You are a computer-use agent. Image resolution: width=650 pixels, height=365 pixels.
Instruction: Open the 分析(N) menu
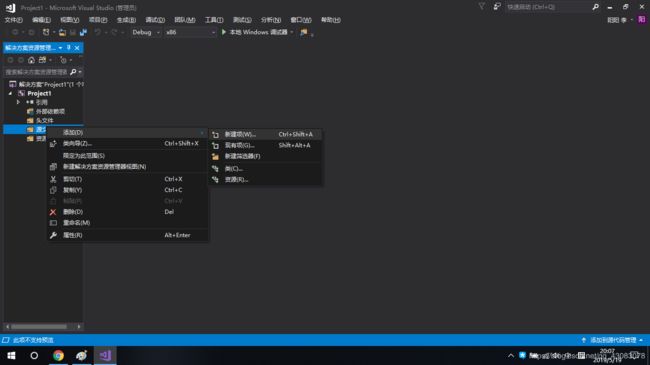271,20
